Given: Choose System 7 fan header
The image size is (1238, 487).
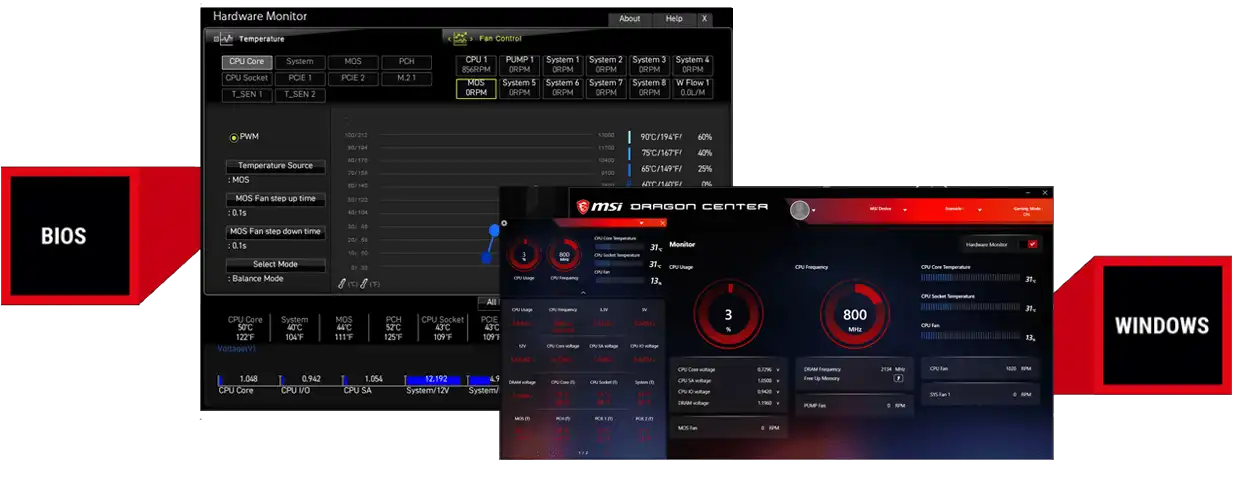Looking at the screenshot, I should (605, 88).
